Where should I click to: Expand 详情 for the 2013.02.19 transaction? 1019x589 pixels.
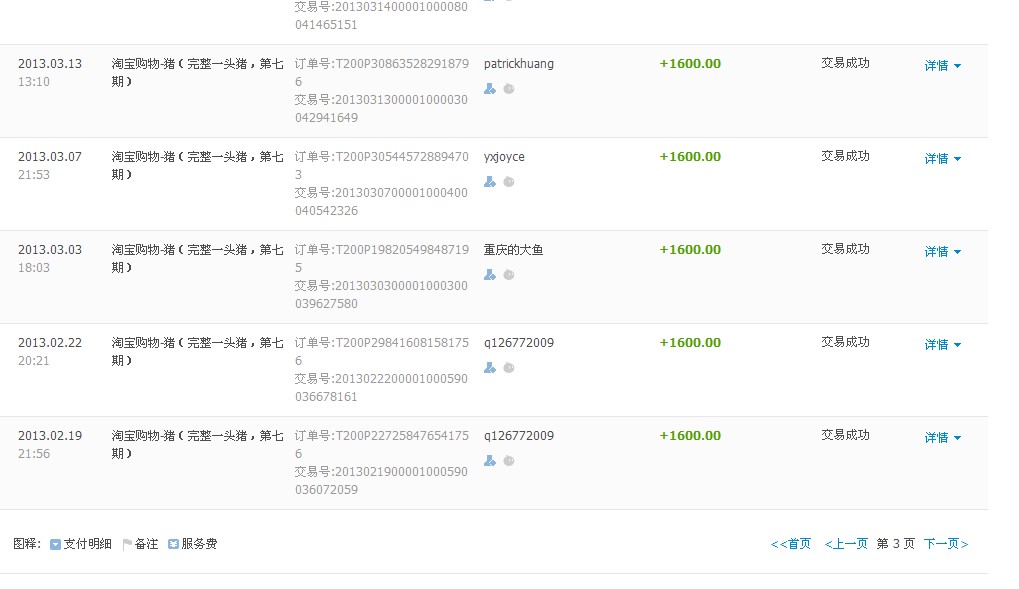(942, 438)
